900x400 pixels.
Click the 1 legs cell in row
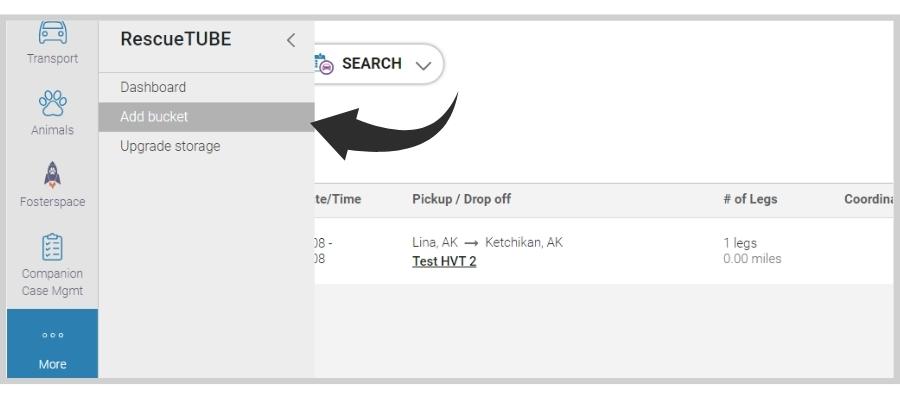coord(740,243)
